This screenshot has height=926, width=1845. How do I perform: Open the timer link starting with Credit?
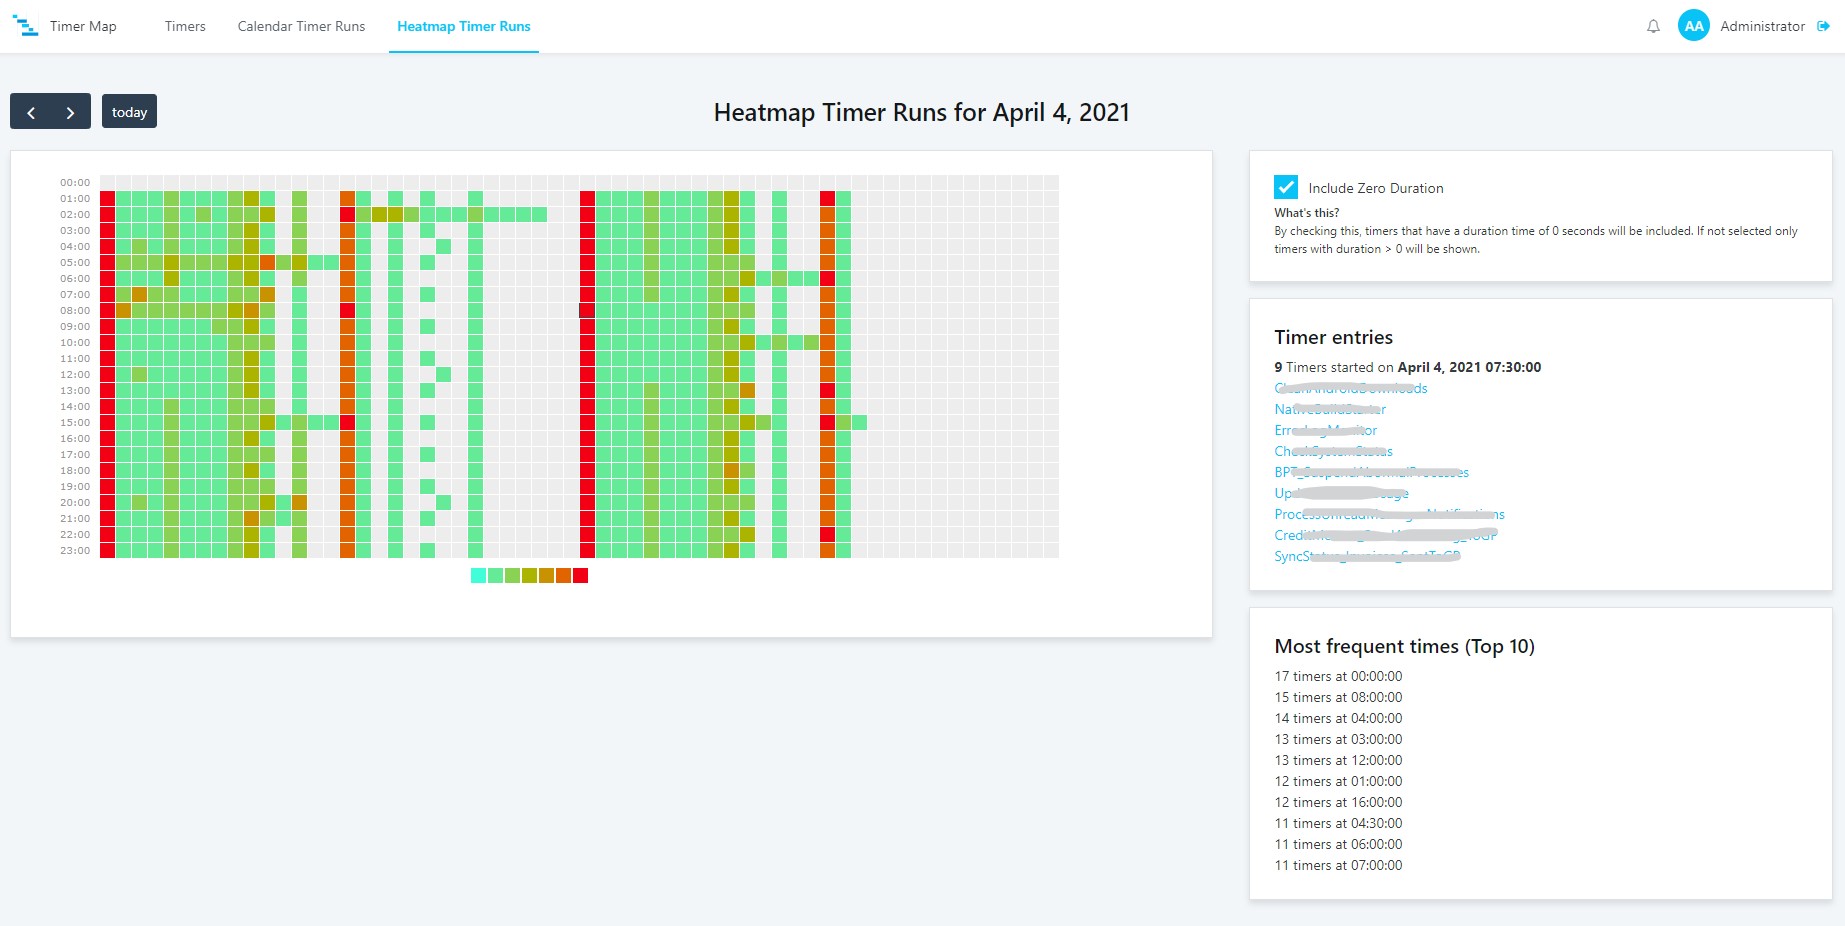pos(1385,535)
